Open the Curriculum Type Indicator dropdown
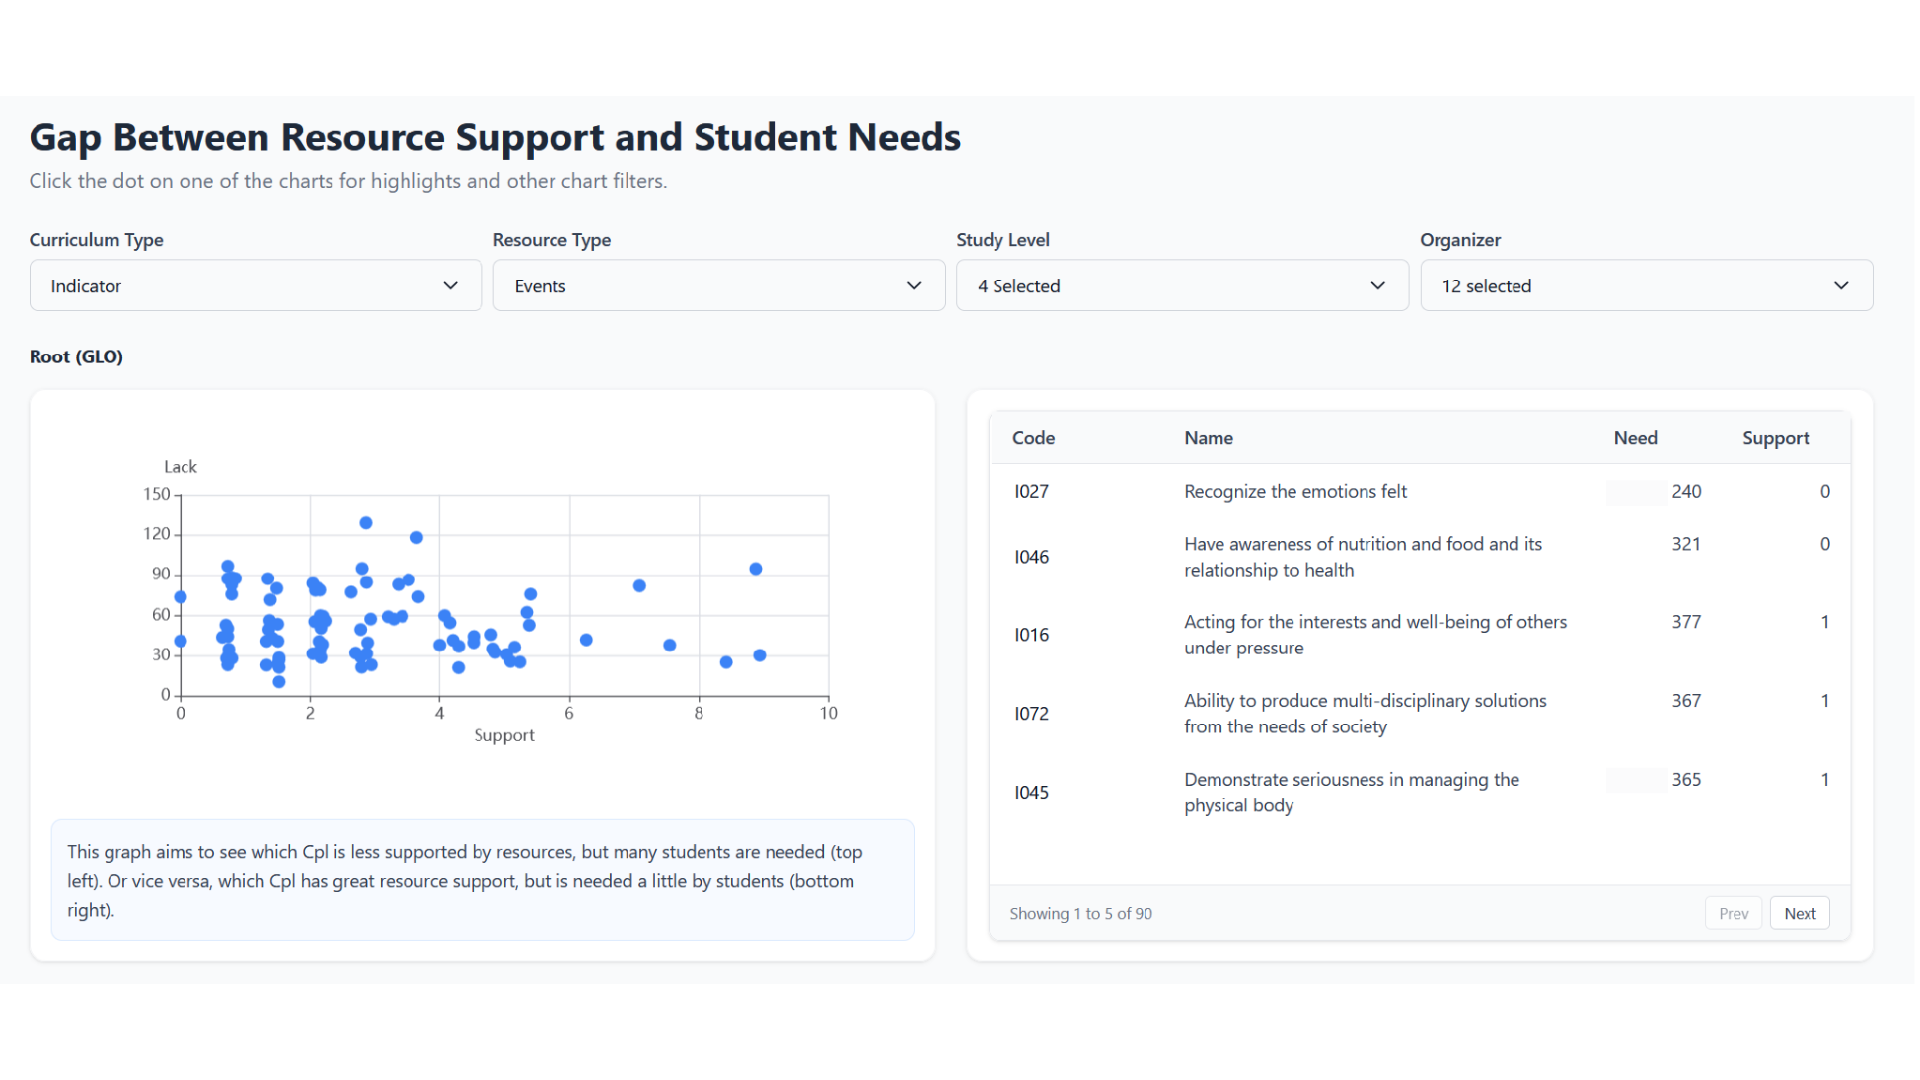 click(256, 285)
